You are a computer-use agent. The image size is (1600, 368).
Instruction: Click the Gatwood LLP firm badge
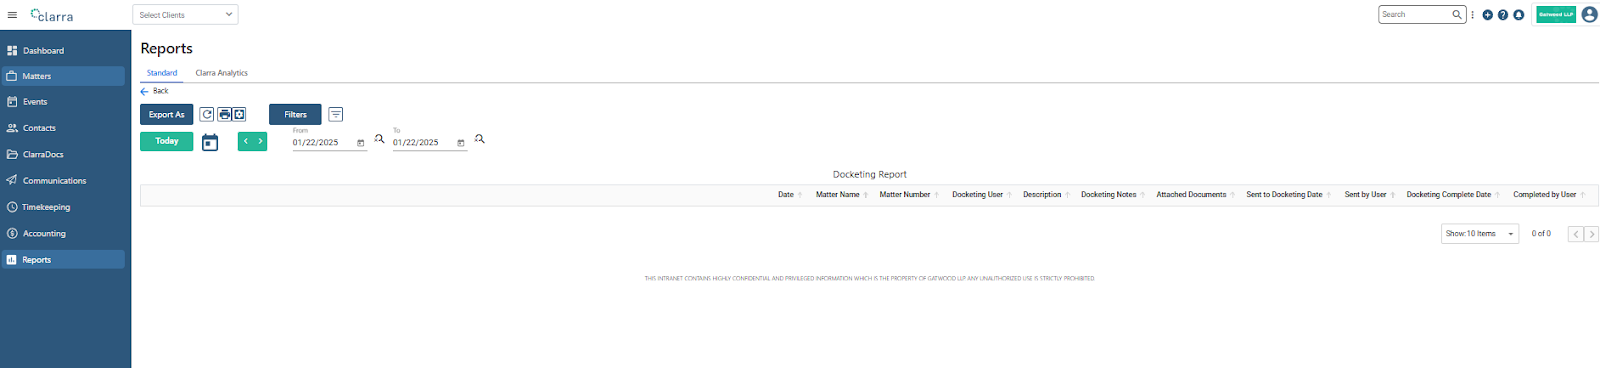1556,15
